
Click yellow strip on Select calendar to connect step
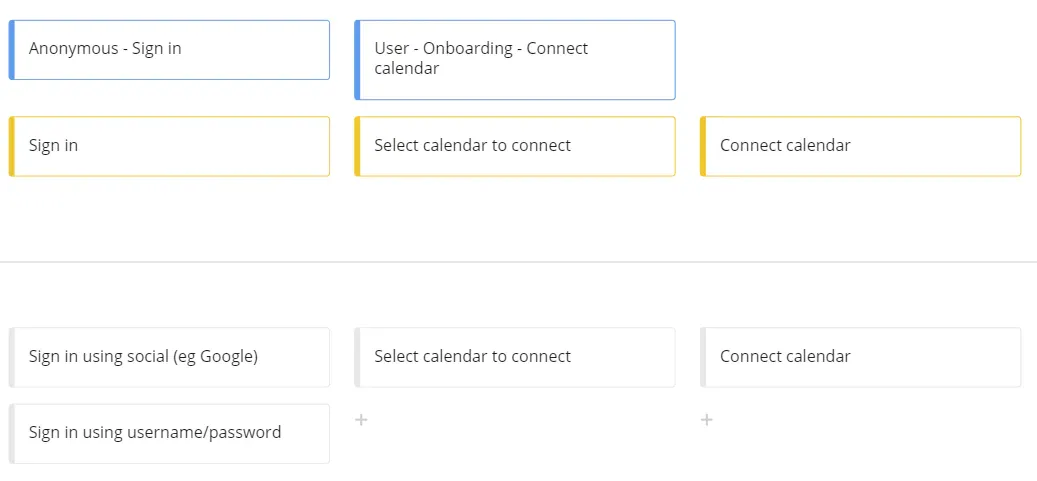click(357, 146)
